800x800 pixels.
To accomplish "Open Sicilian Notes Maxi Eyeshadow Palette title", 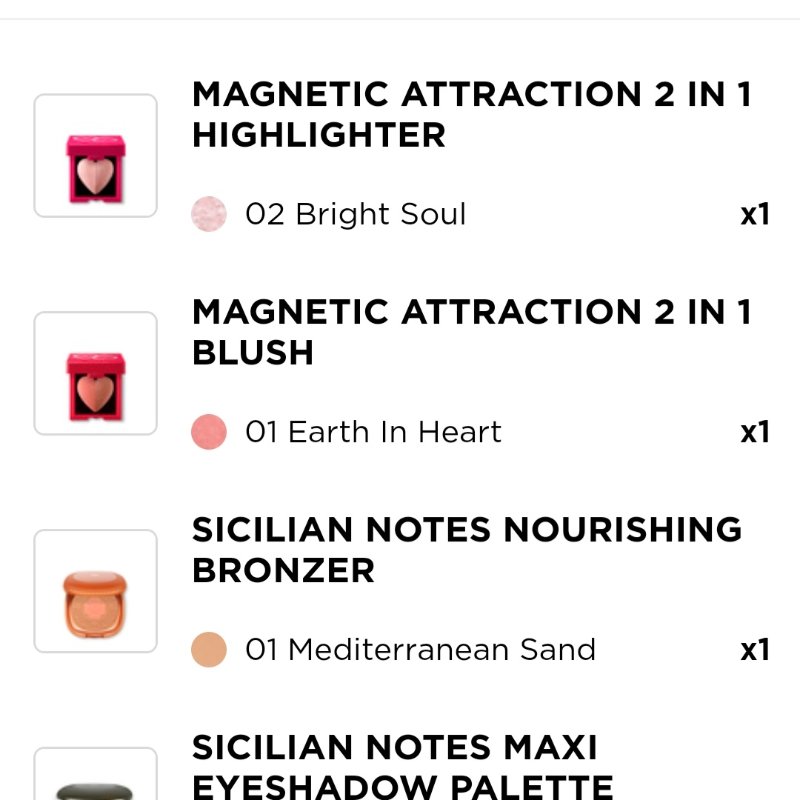I will pyautogui.click(x=403, y=766).
